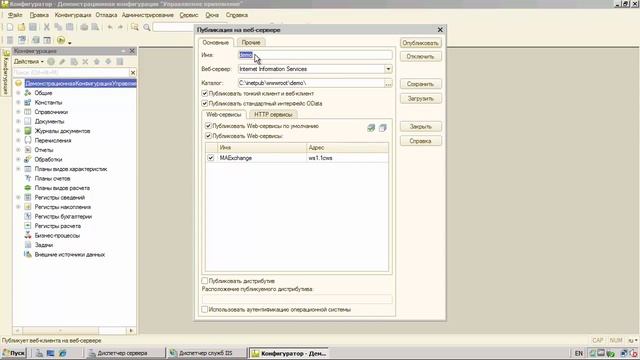Expand the Регистры сведений tree node
This screenshot has height=360, width=640.
[x=18, y=198]
